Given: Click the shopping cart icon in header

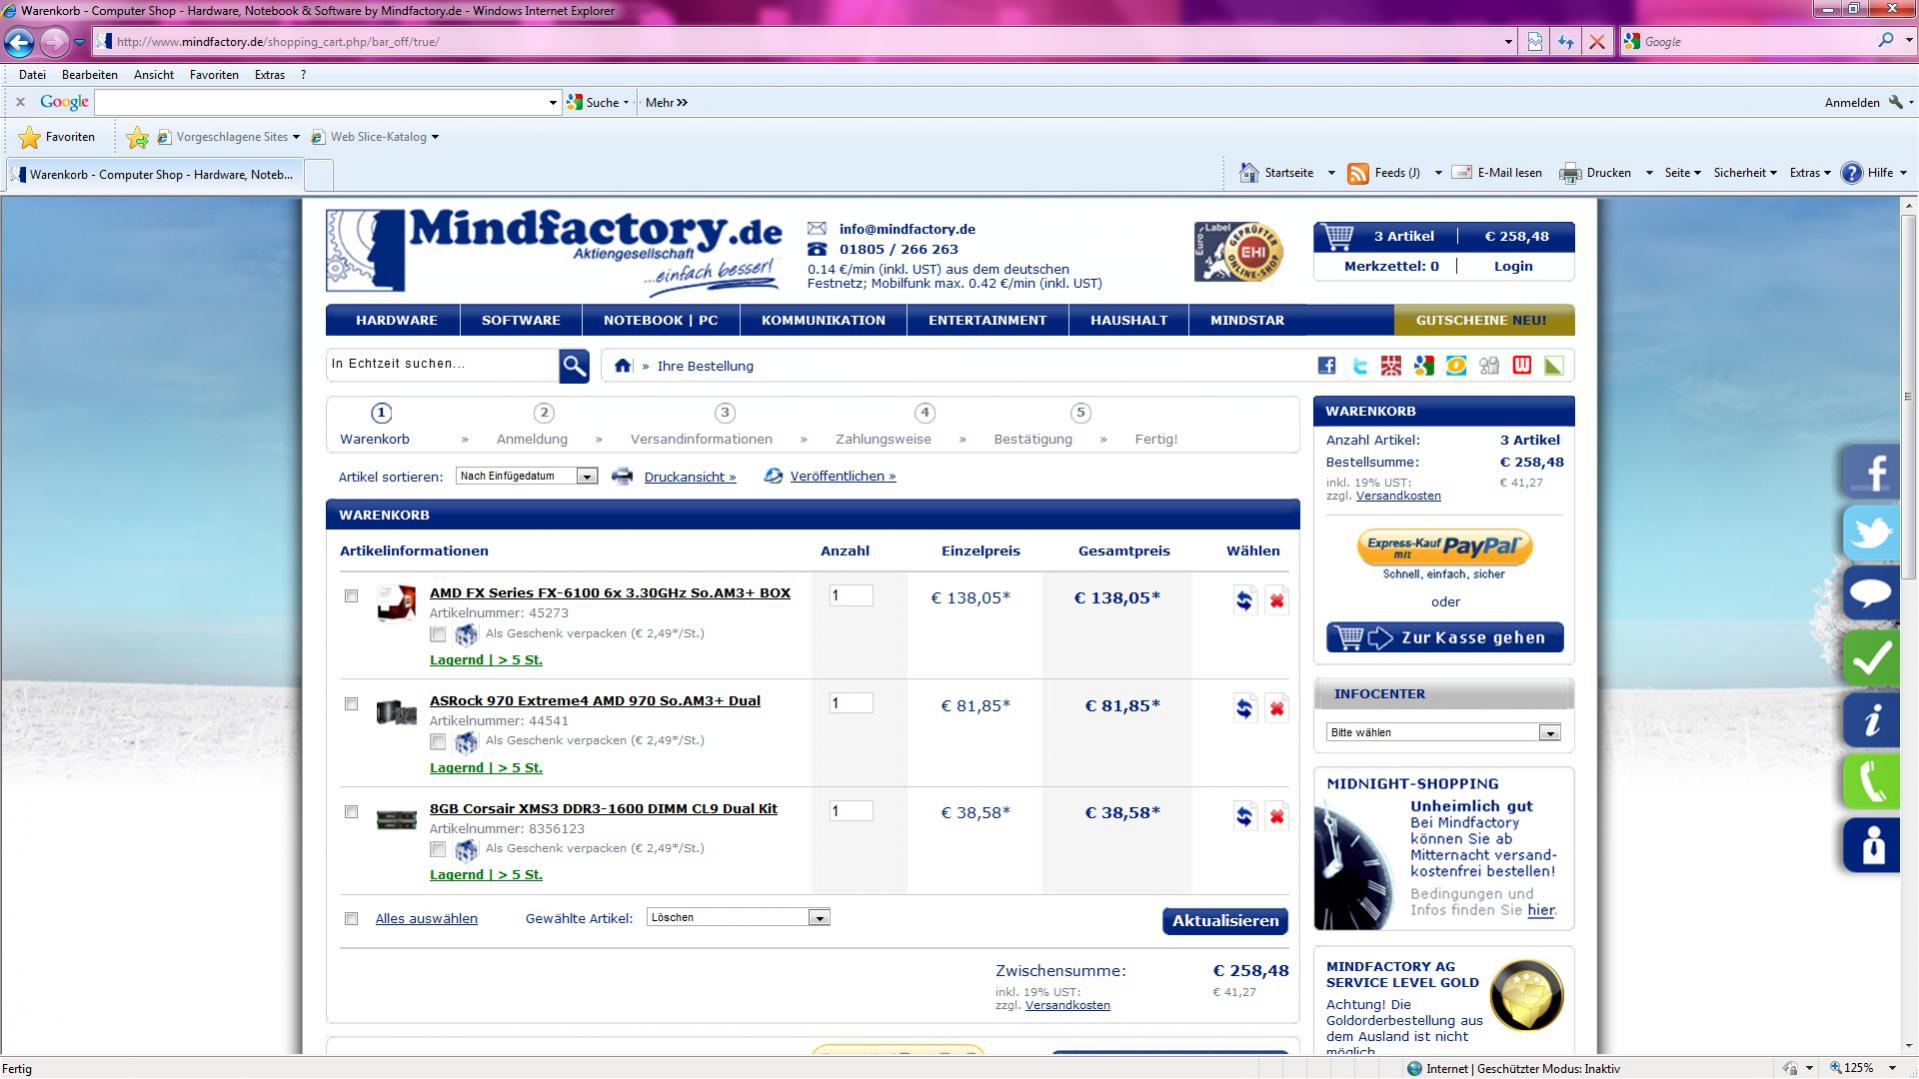Looking at the screenshot, I should tap(1336, 237).
